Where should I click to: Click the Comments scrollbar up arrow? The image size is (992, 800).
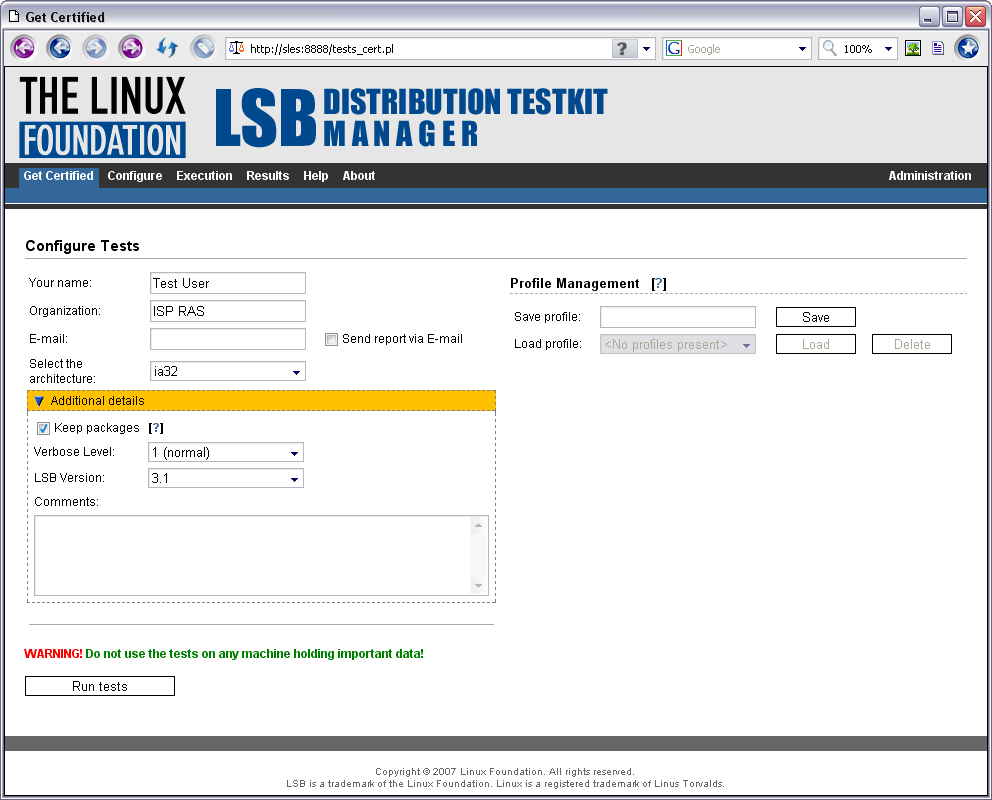[x=478, y=525]
